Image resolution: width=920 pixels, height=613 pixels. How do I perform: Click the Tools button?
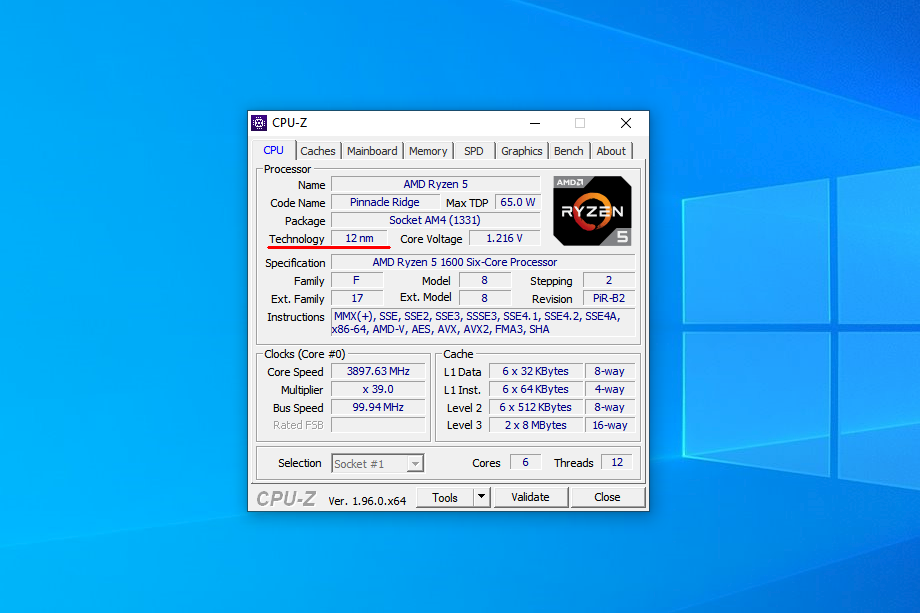(x=445, y=497)
